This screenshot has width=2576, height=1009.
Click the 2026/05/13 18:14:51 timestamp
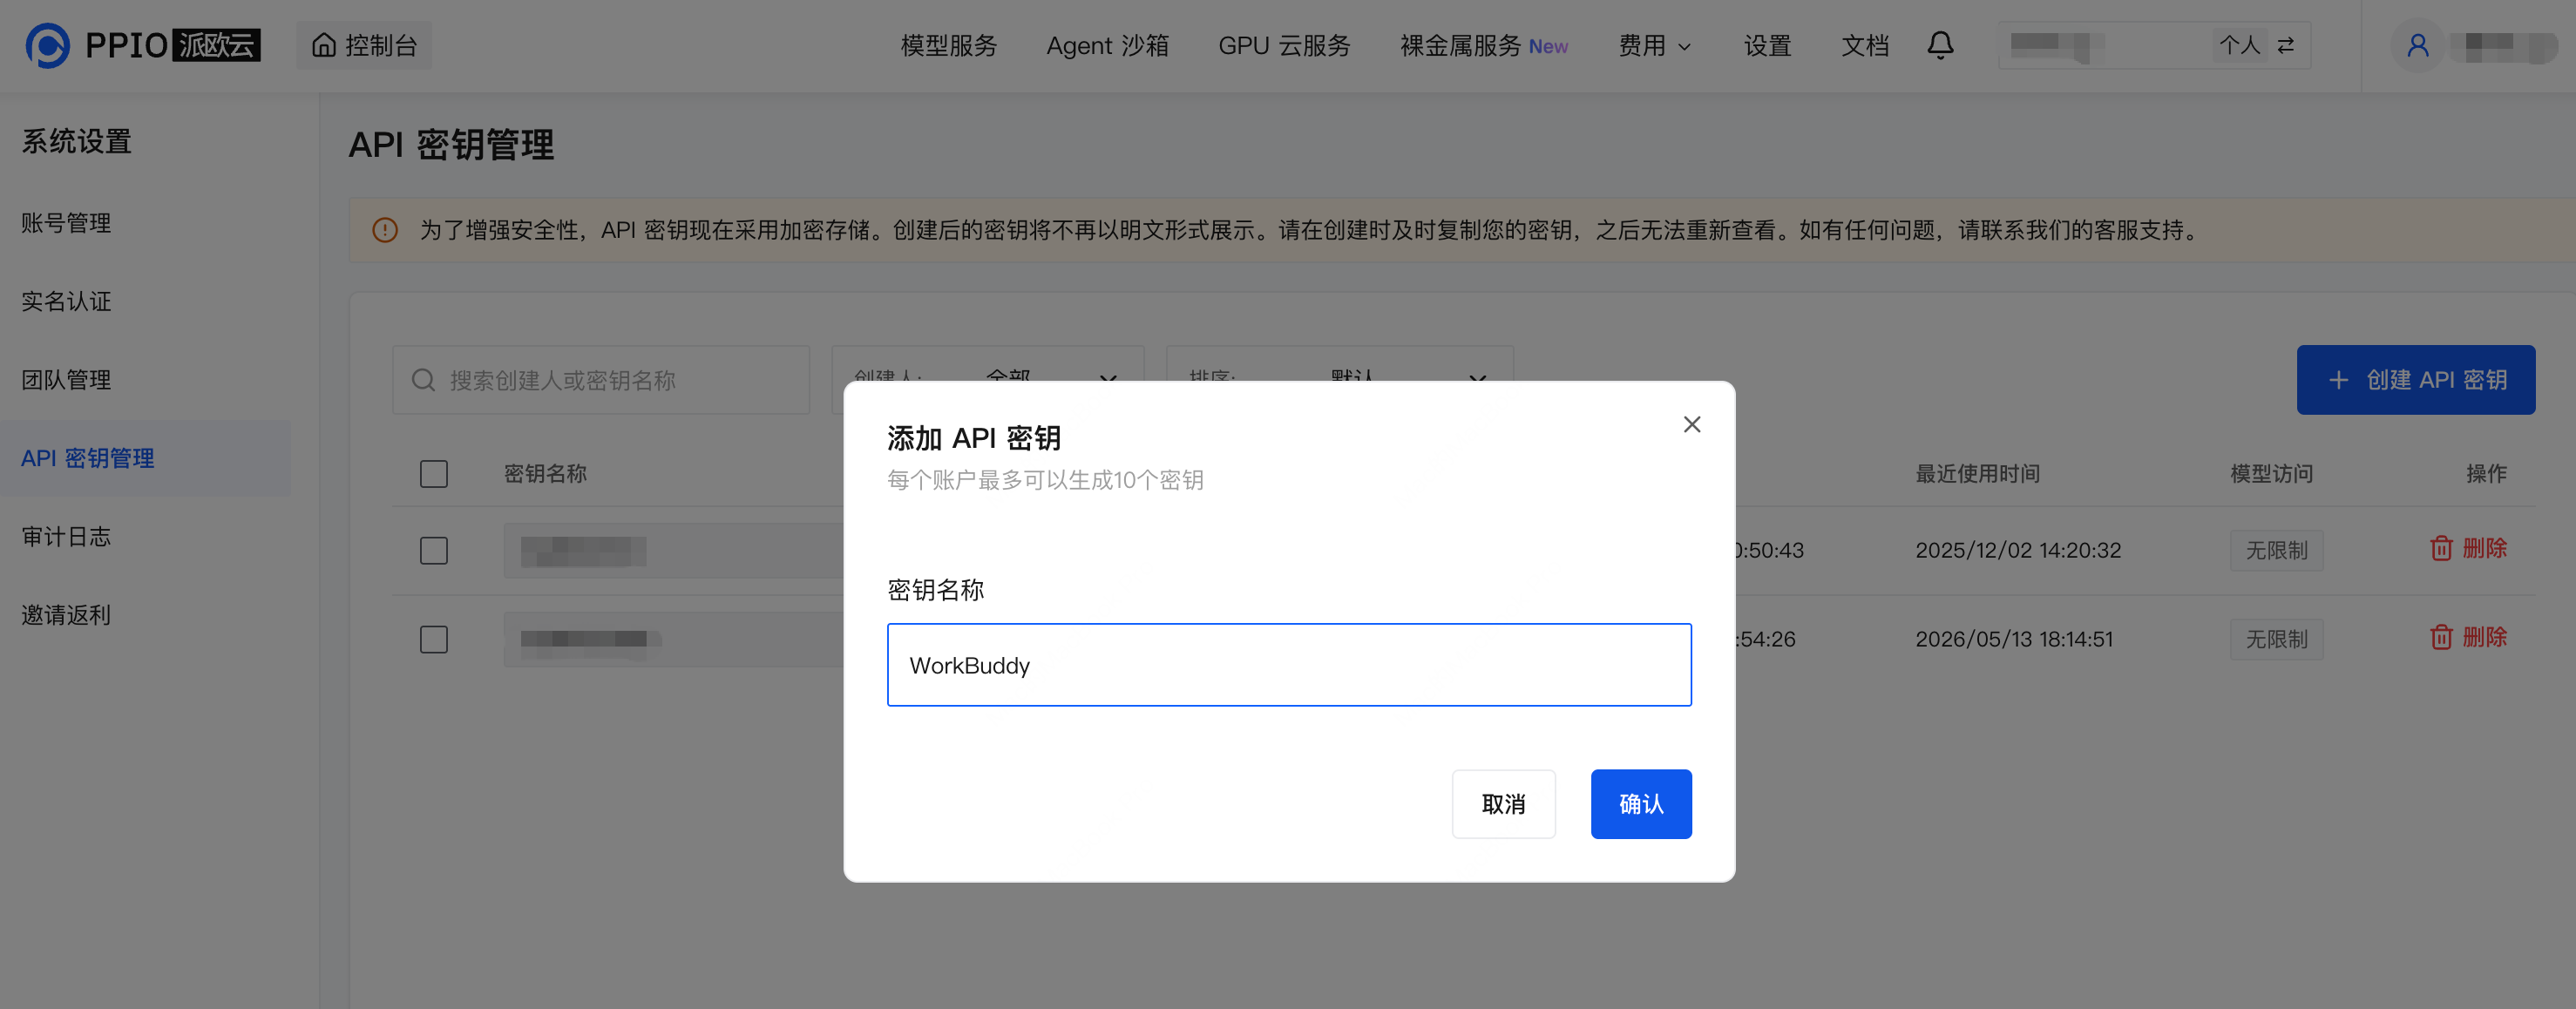(2014, 639)
